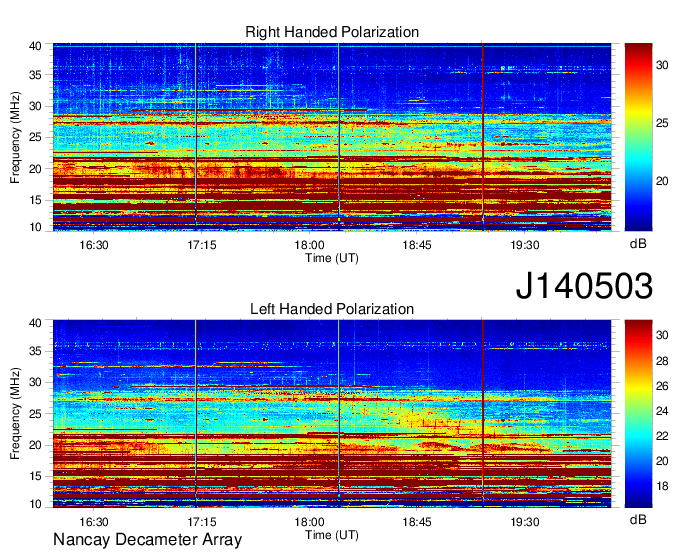Viewport: 680px width, 552px height.
Task: Click the 35 MHz tick on Right Handed plot
Action: [x=36, y=75]
